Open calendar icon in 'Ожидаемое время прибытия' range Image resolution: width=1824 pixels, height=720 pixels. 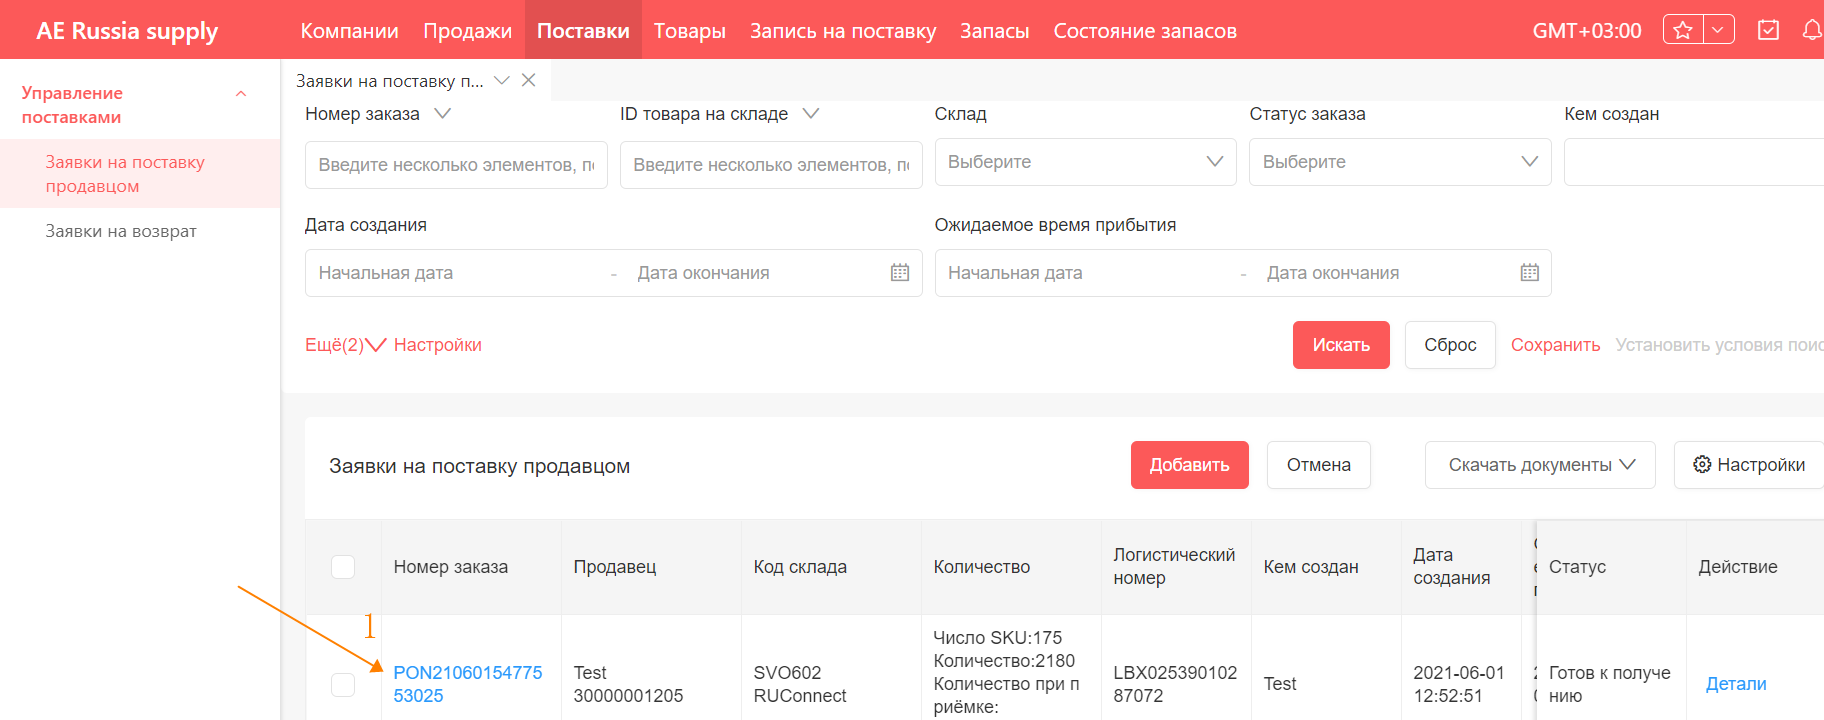coord(1530,273)
